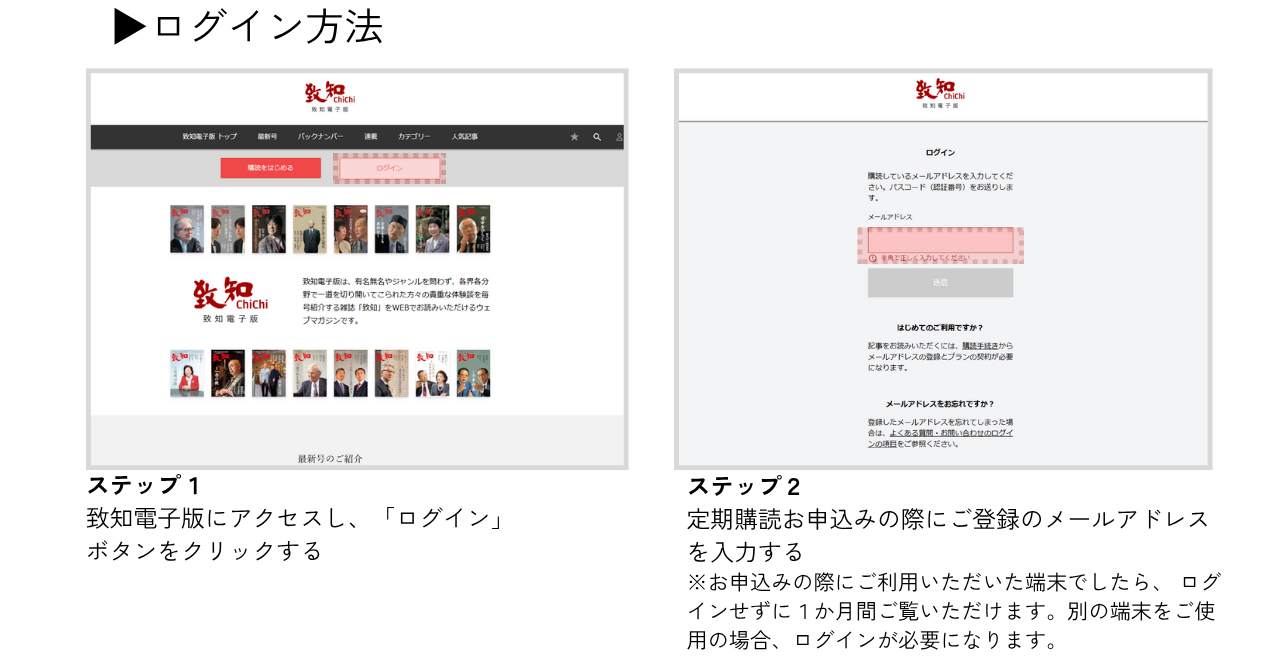Open bottom-row cover of woman in red jacket

tap(187, 374)
